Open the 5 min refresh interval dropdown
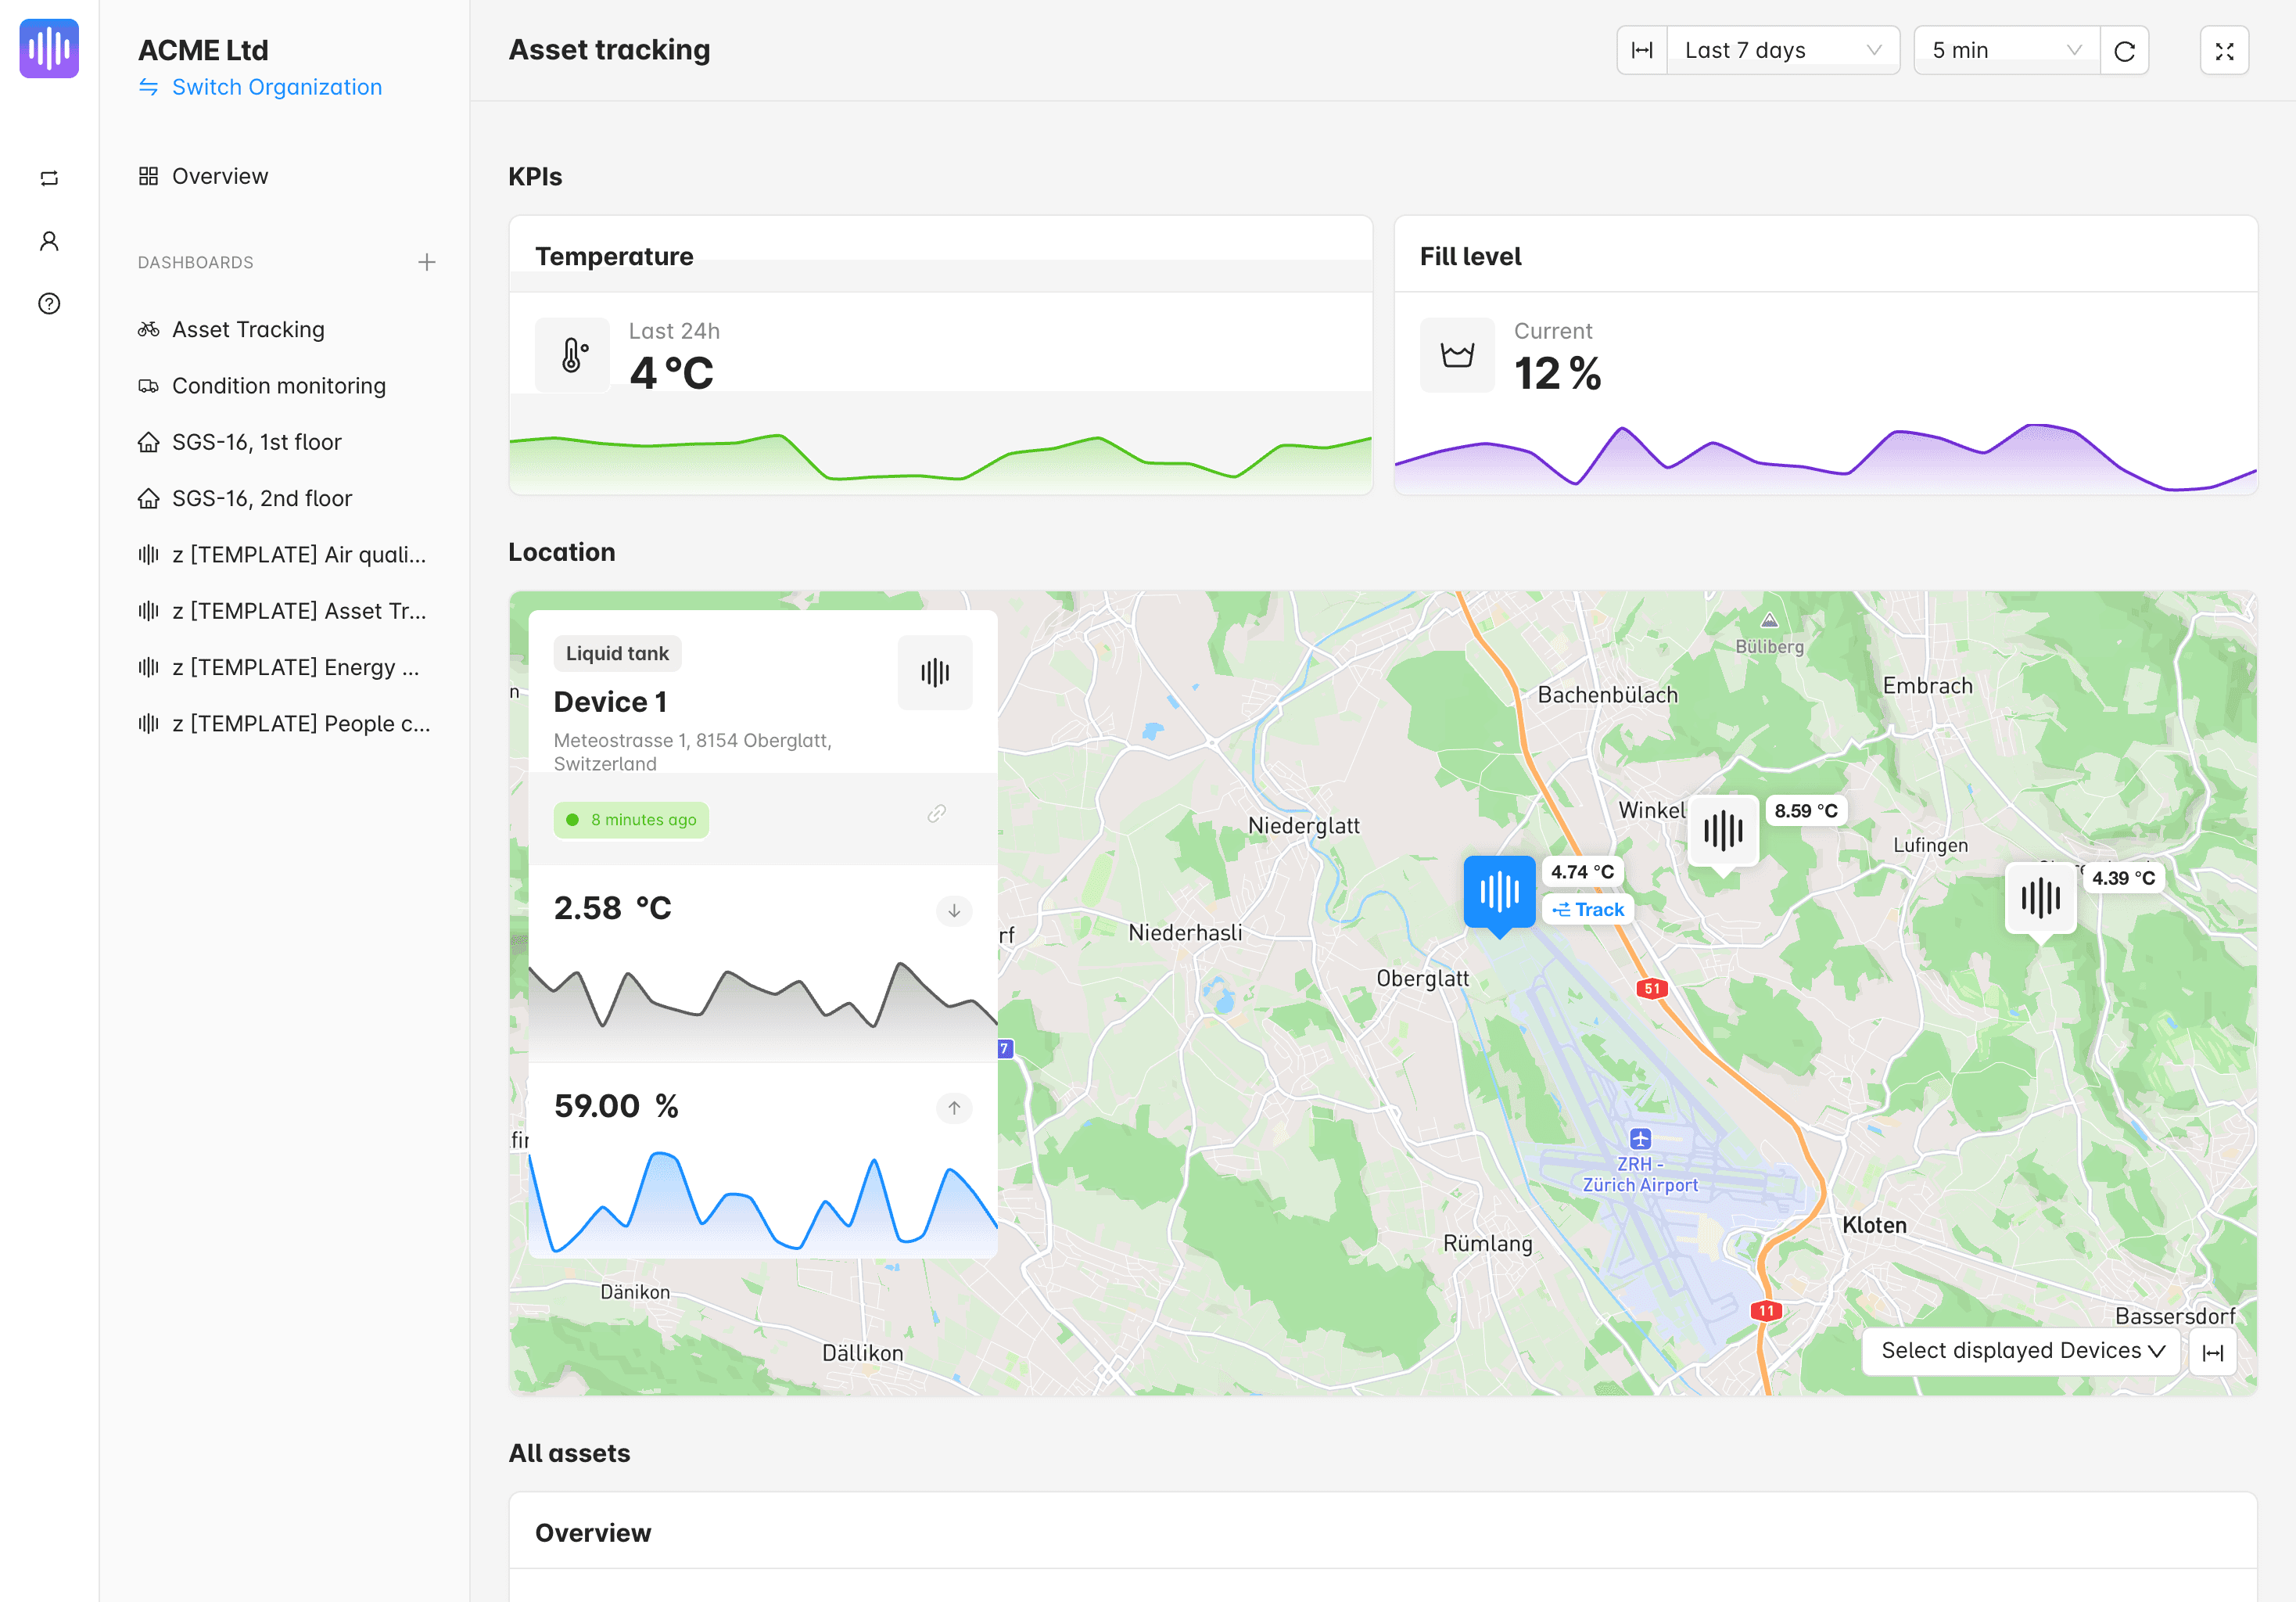The image size is (2296, 1602). tap(2003, 48)
